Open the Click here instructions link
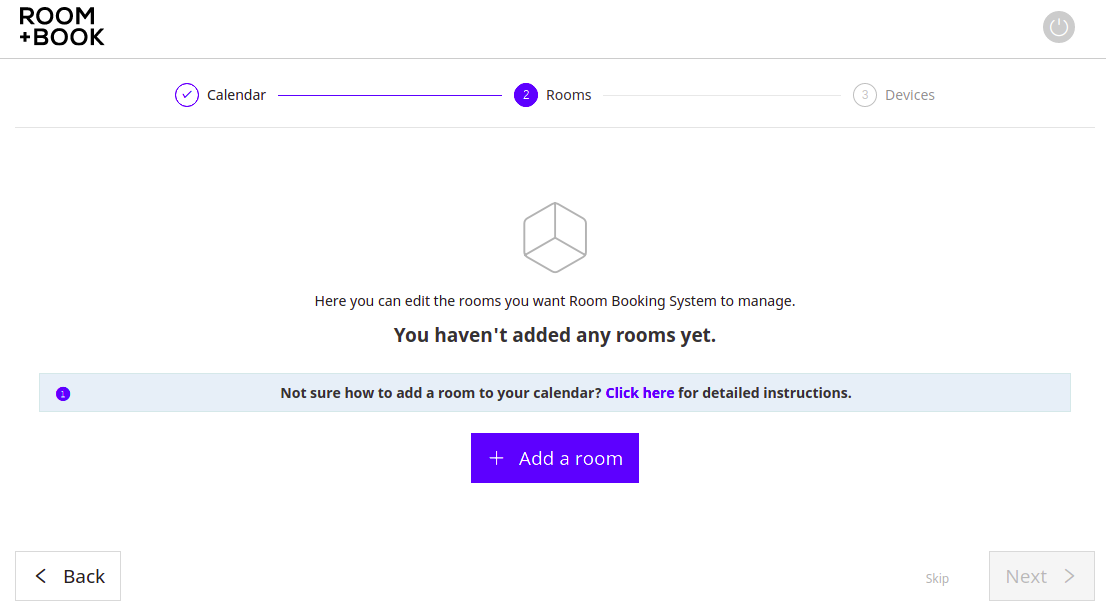The height and width of the screenshot is (609, 1106). (x=640, y=393)
